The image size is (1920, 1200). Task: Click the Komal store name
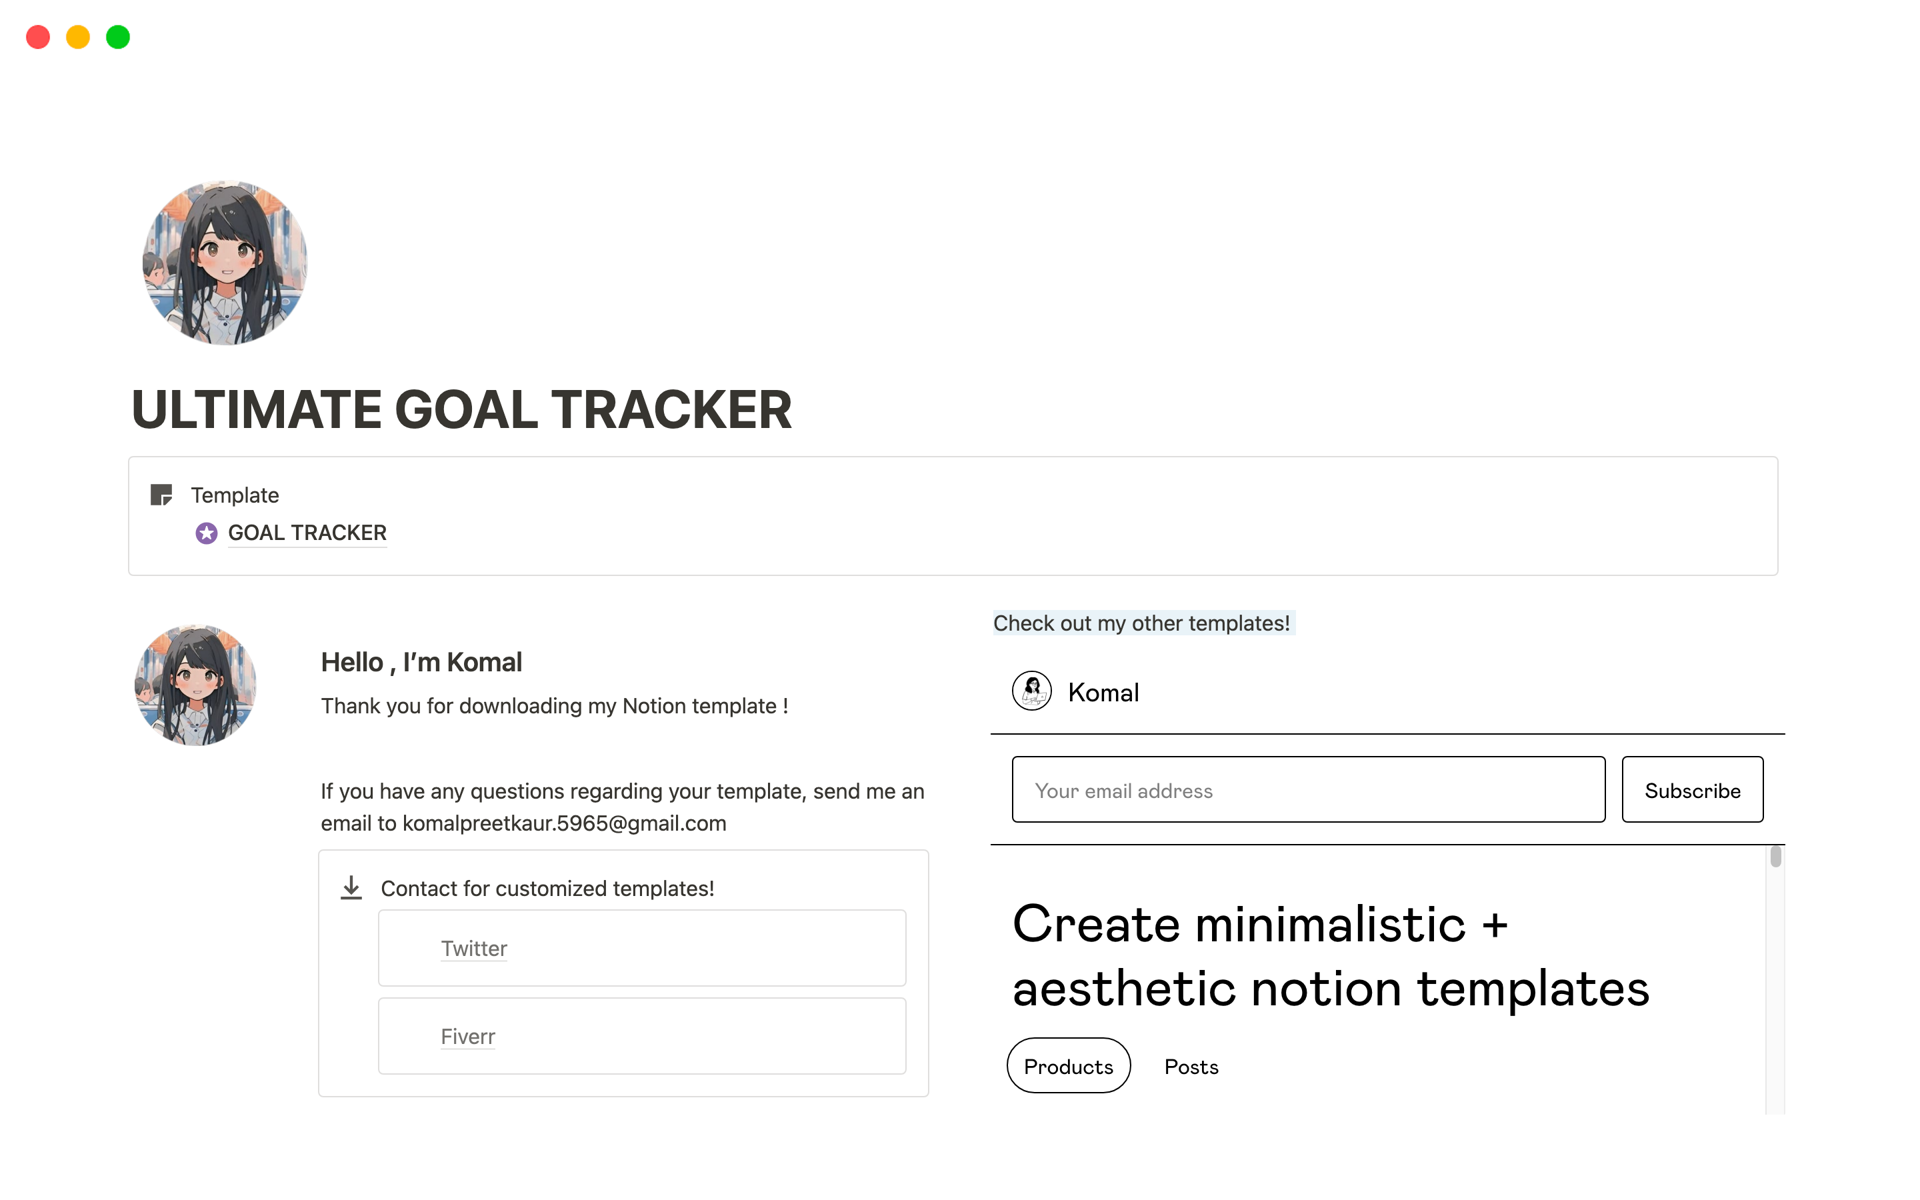point(1103,692)
